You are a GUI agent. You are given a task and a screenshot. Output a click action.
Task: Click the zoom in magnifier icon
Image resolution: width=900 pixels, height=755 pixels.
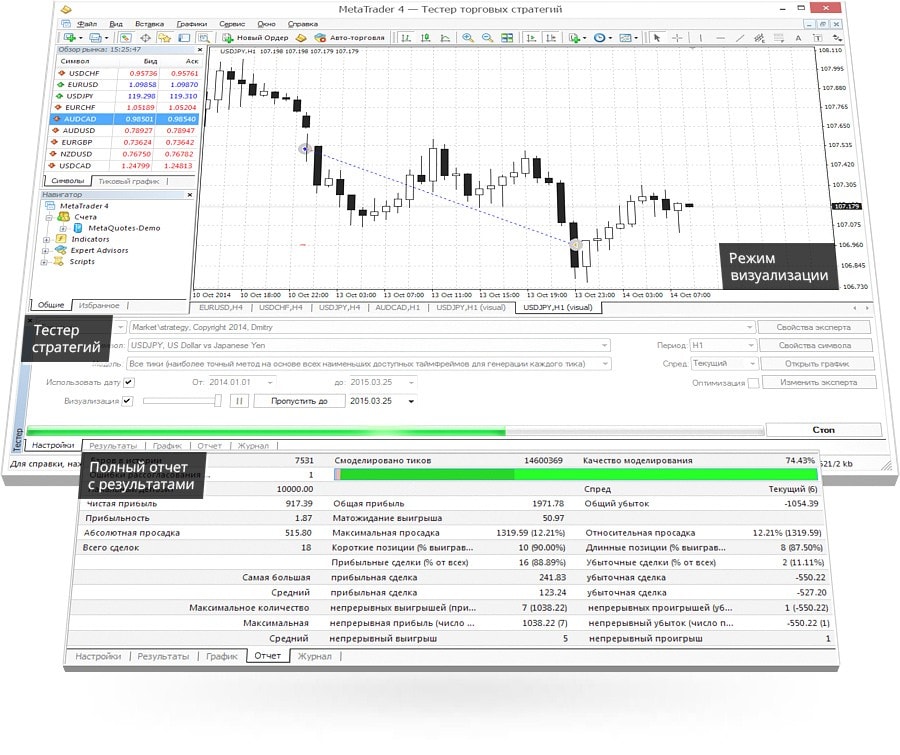(x=467, y=38)
